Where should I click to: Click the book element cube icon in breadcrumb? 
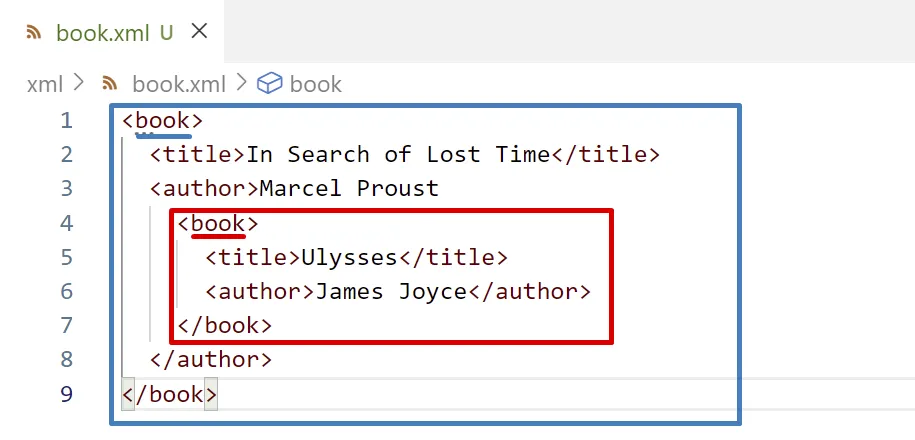pos(269,84)
